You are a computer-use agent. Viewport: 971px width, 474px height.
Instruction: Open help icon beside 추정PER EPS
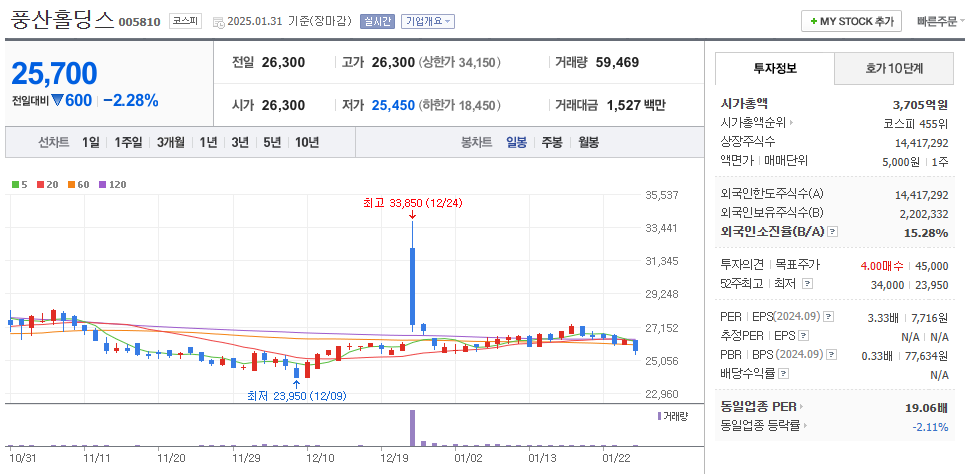pos(803,336)
